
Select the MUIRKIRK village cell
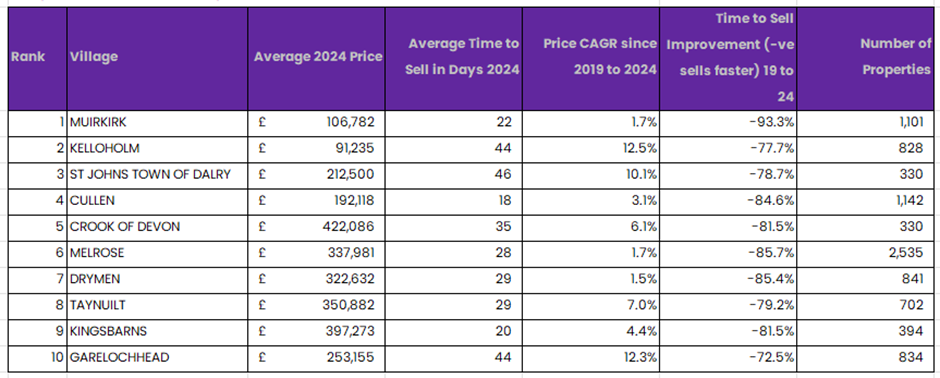click(x=157, y=123)
